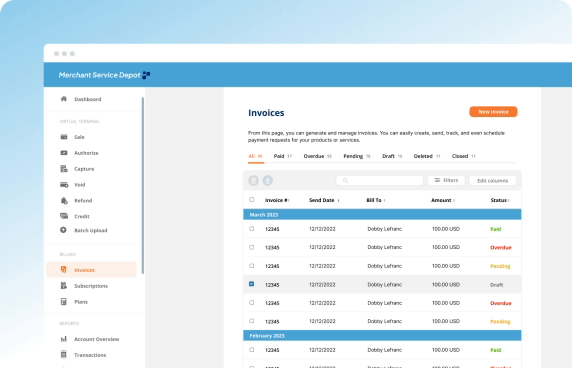Click the download icon above table
Viewport: 572px width, 368px height.
pos(268,180)
